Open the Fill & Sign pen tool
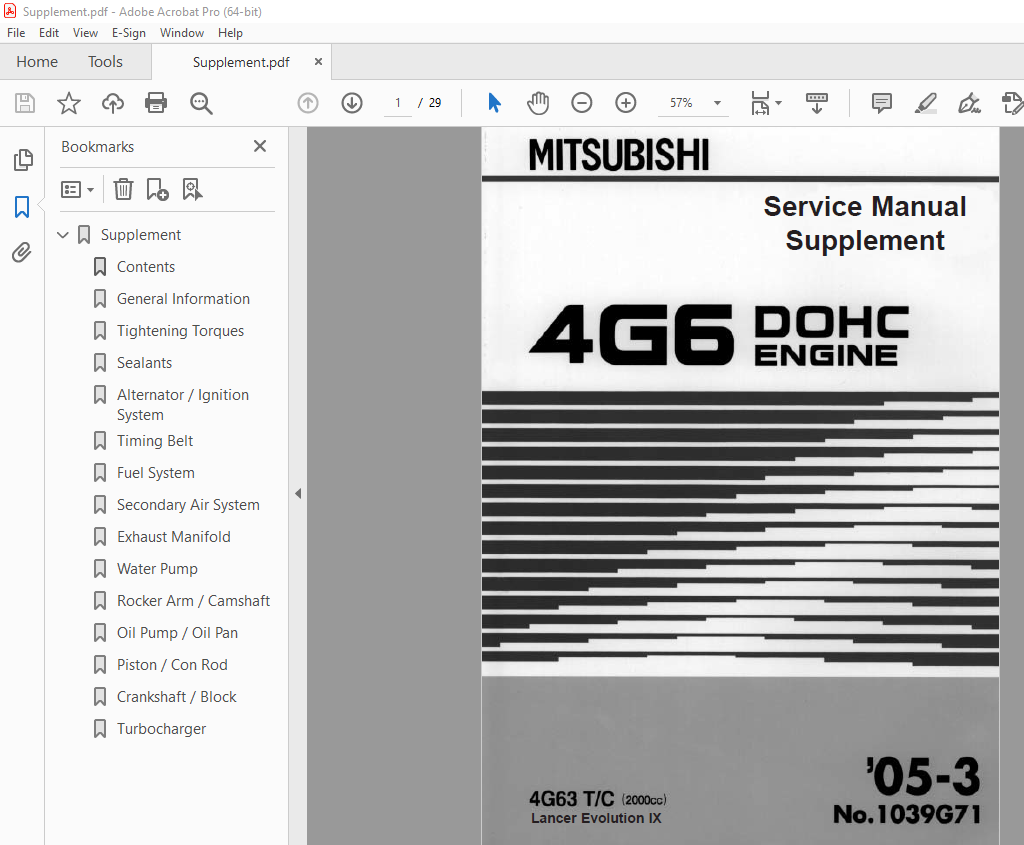The height and width of the screenshot is (845, 1024). pyautogui.click(x=969, y=103)
